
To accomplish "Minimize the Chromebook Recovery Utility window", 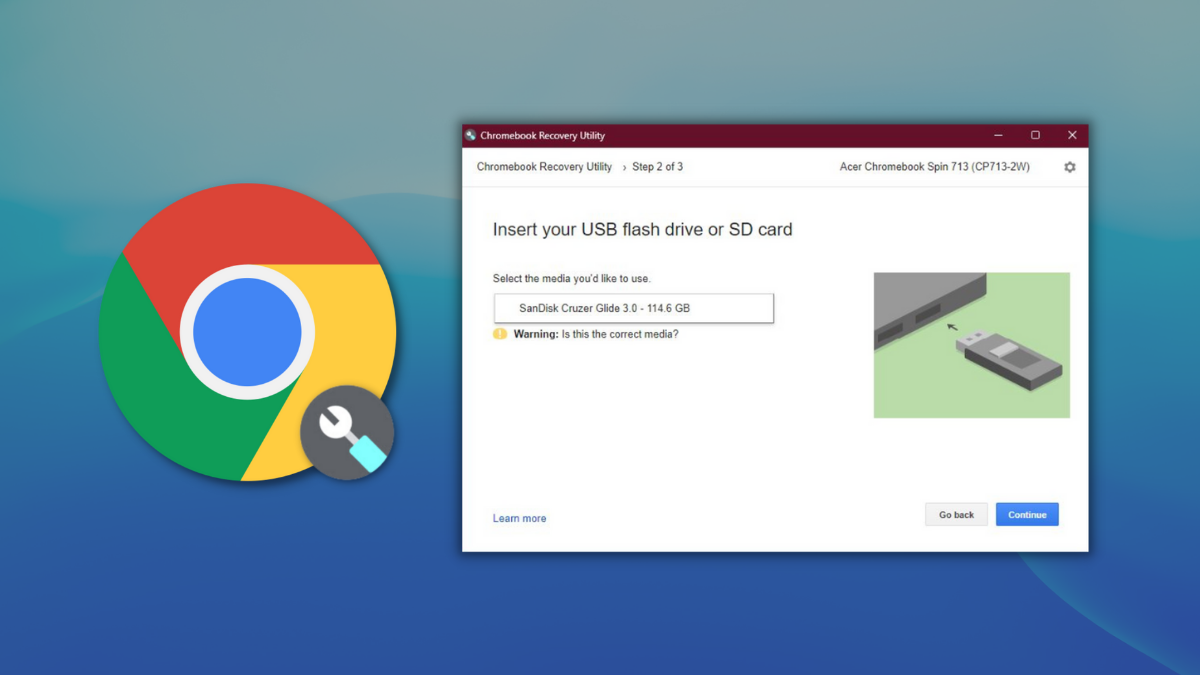I will [x=997, y=135].
